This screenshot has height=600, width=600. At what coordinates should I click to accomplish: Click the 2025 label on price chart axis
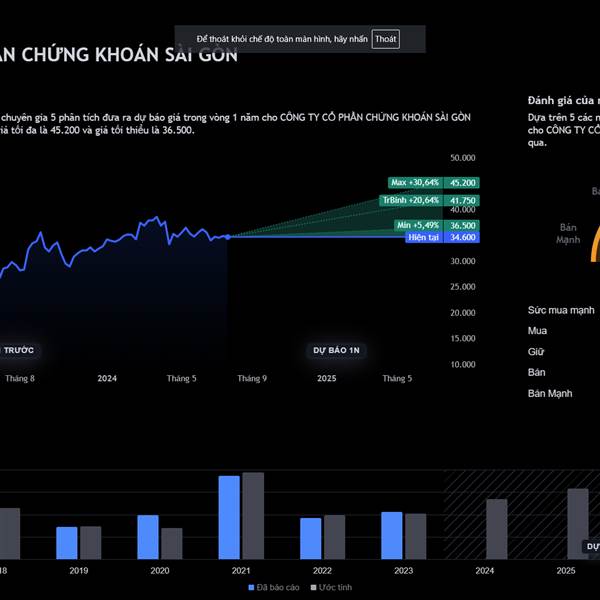pos(326,378)
